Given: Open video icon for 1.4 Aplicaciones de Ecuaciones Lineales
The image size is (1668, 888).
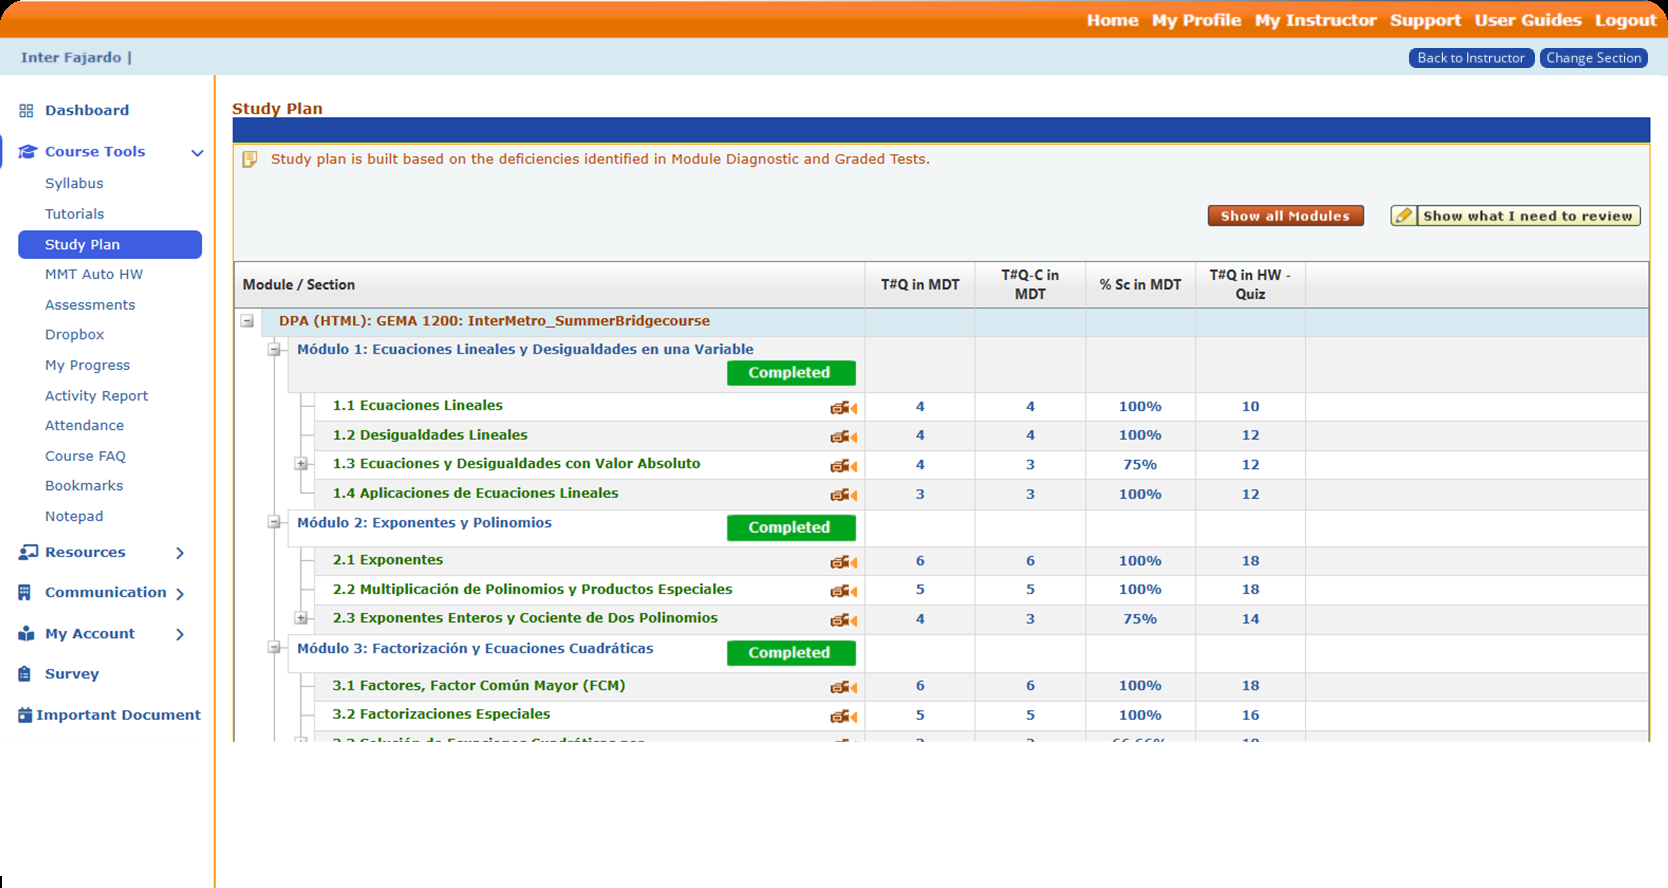Looking at the screenshot, I should (843, 495).
